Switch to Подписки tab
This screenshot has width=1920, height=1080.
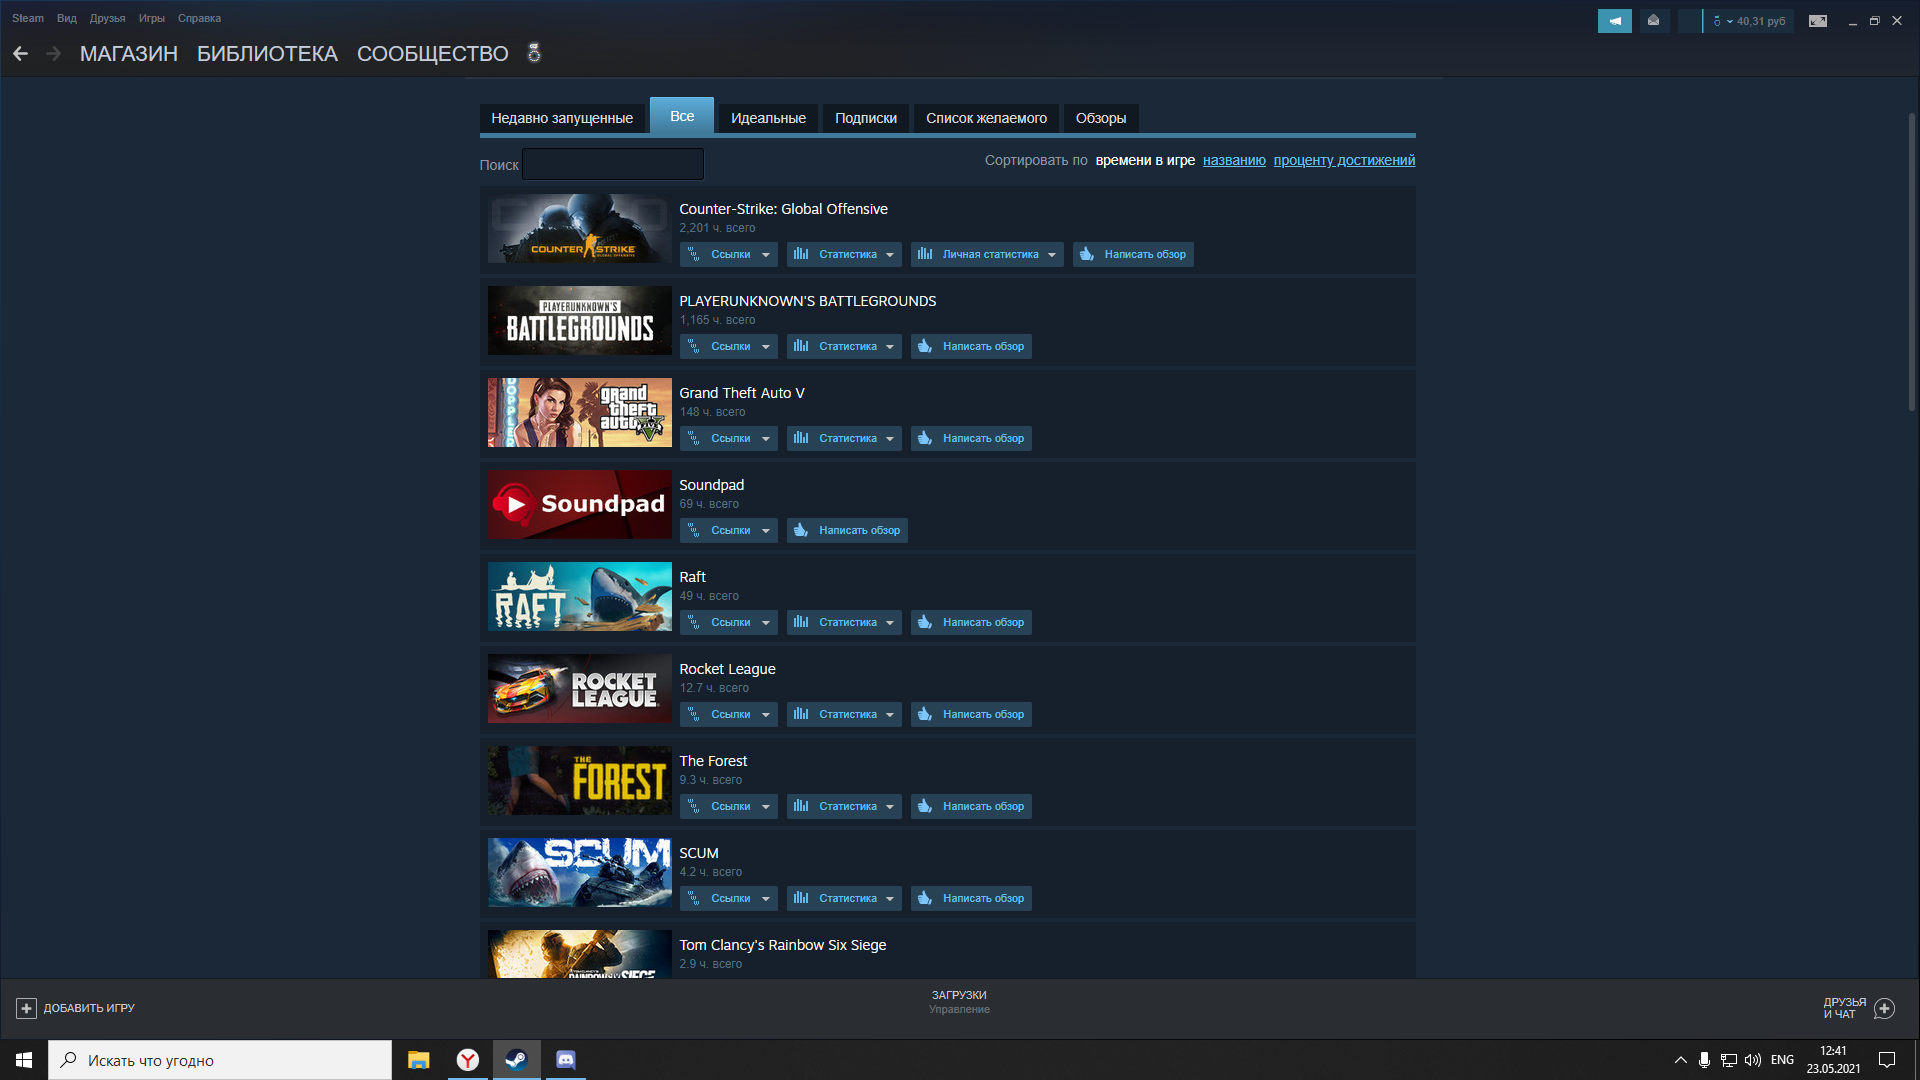[866, 118]
